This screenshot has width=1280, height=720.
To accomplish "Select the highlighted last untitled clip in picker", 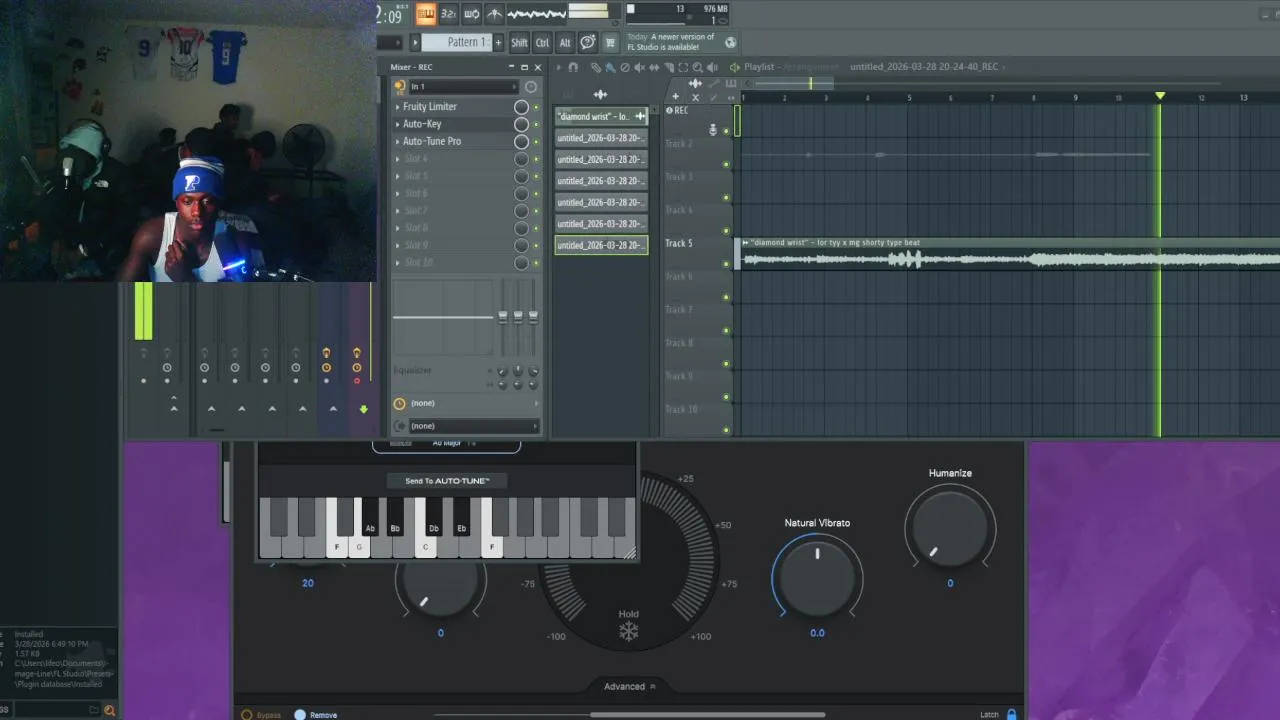I will (601, 245).
